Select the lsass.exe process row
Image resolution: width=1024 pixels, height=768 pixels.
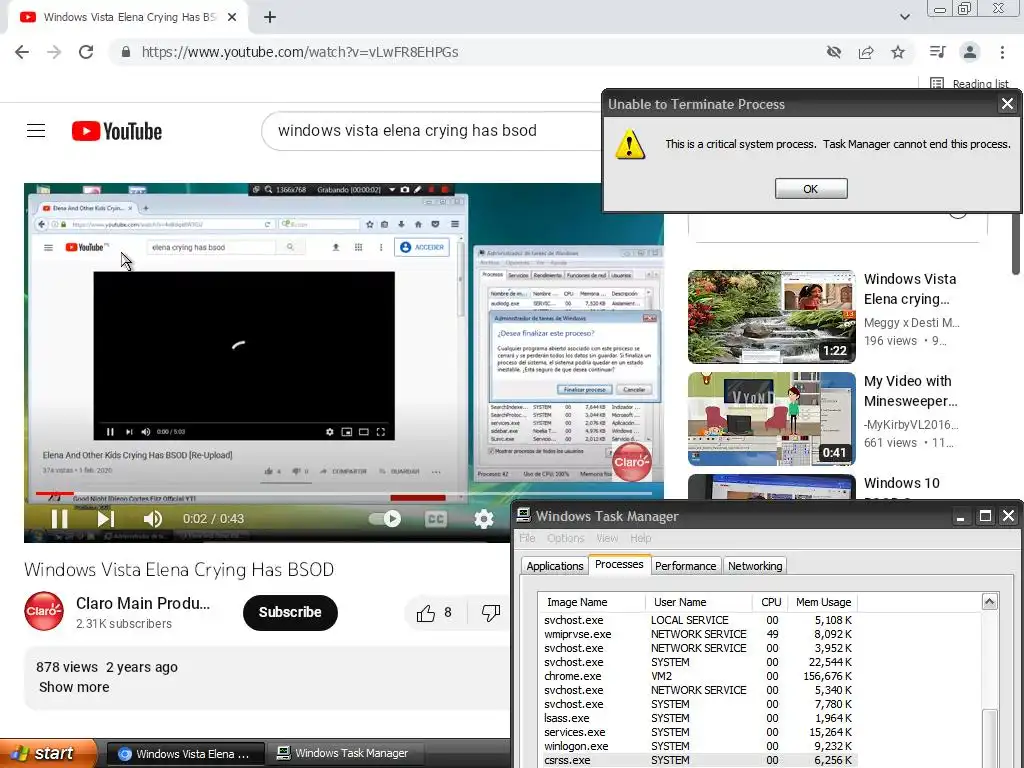[697, 718]
